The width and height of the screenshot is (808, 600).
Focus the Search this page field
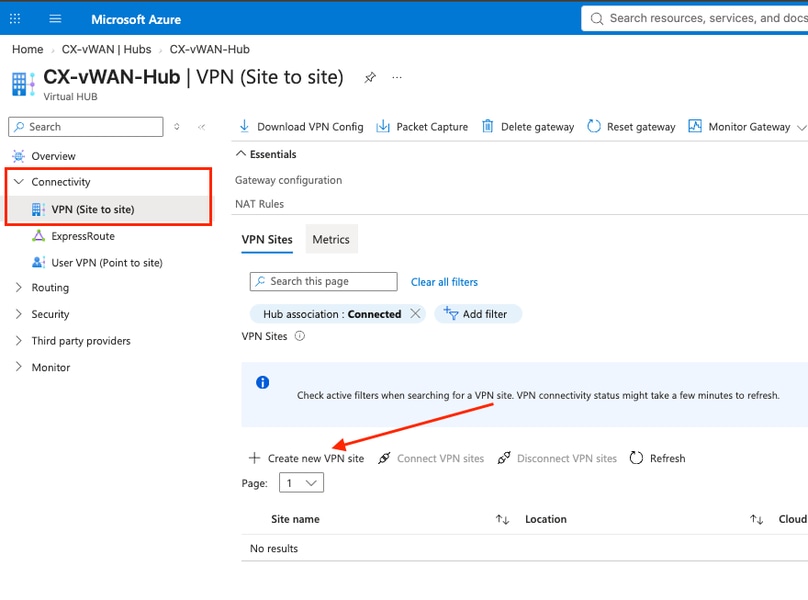click(x=324, y=281)
